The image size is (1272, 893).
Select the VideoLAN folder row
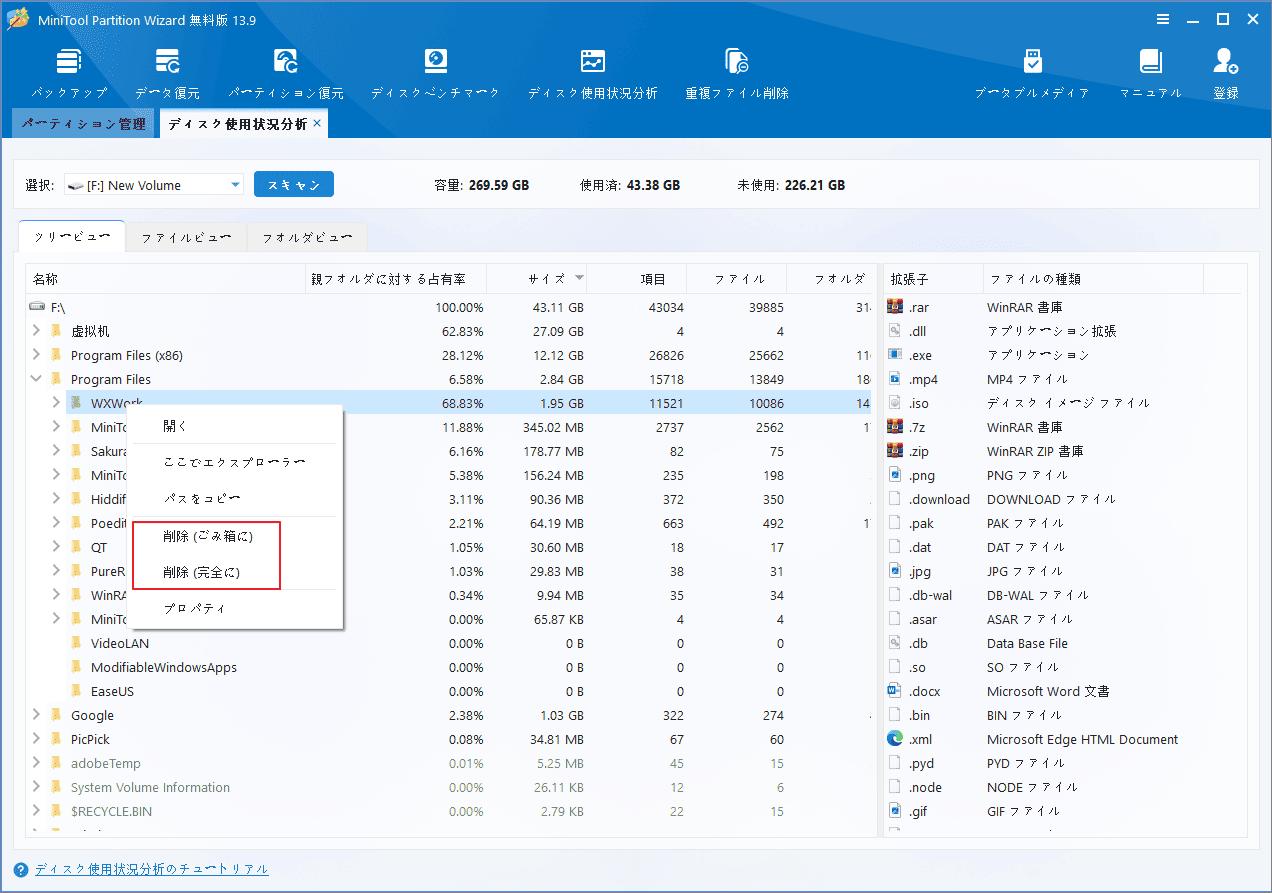click(448, 643)
